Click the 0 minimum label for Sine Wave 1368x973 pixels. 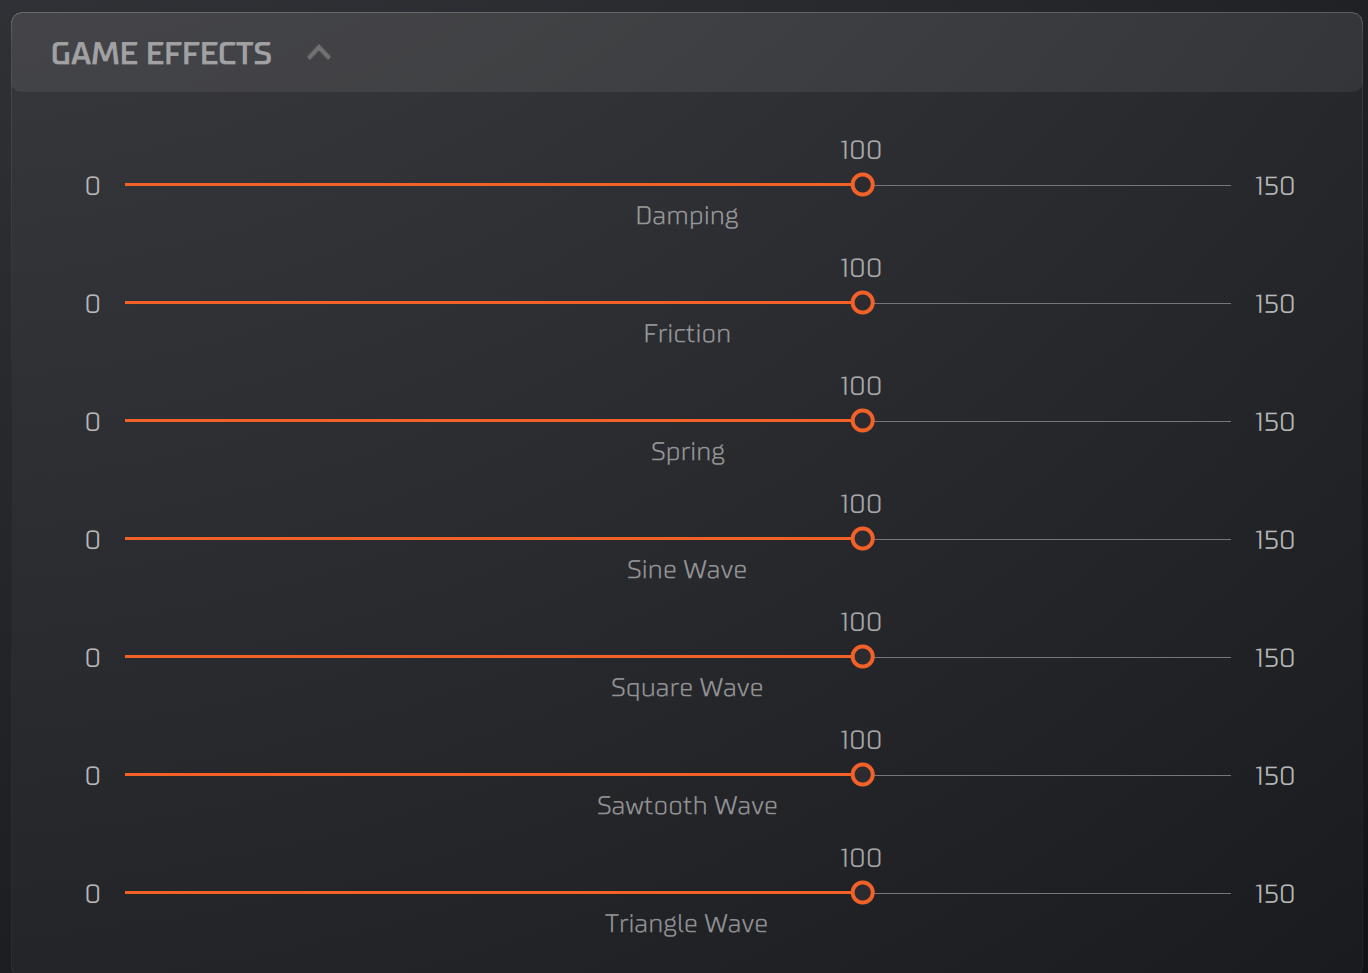click(x=93, y=540)
